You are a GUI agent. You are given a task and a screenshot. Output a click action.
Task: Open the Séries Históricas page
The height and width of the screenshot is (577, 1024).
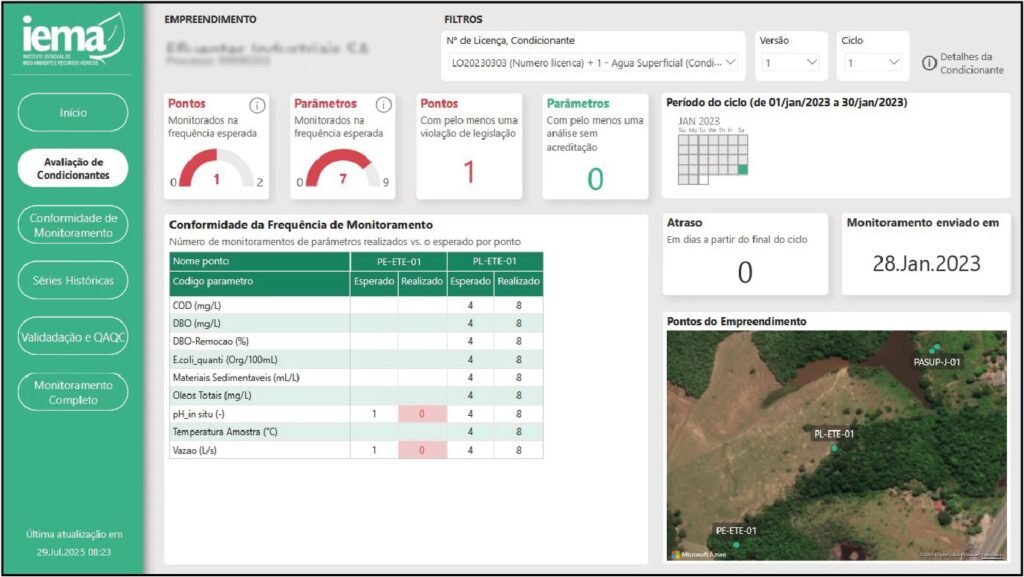click(x=73, y=281)
